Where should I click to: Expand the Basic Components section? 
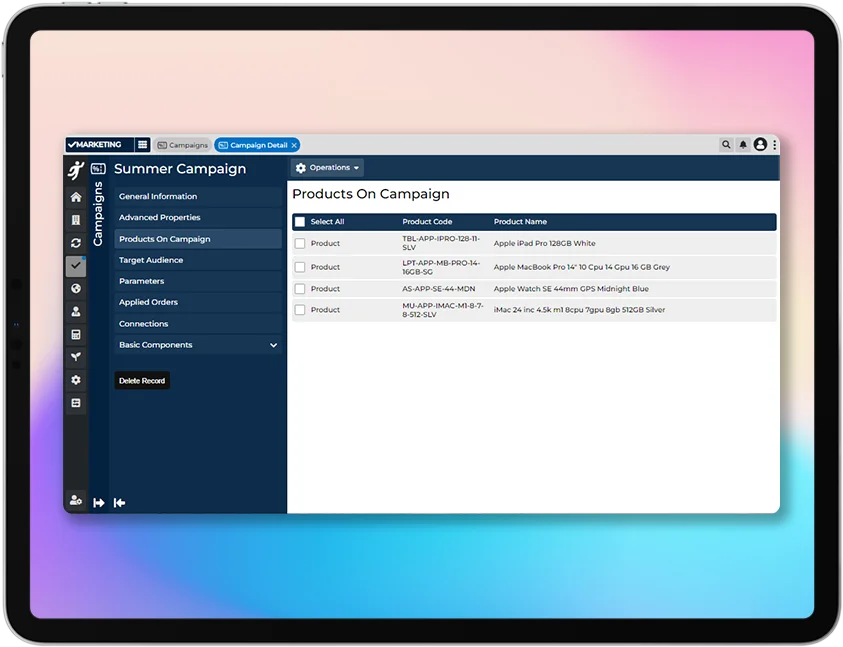273,345
